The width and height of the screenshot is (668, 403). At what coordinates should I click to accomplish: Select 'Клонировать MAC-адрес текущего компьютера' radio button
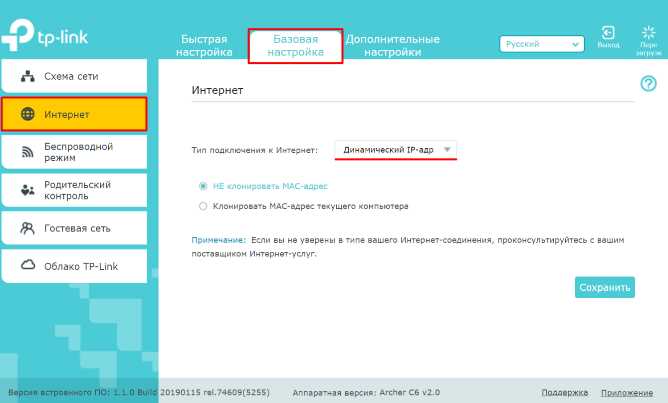[203, 206]
